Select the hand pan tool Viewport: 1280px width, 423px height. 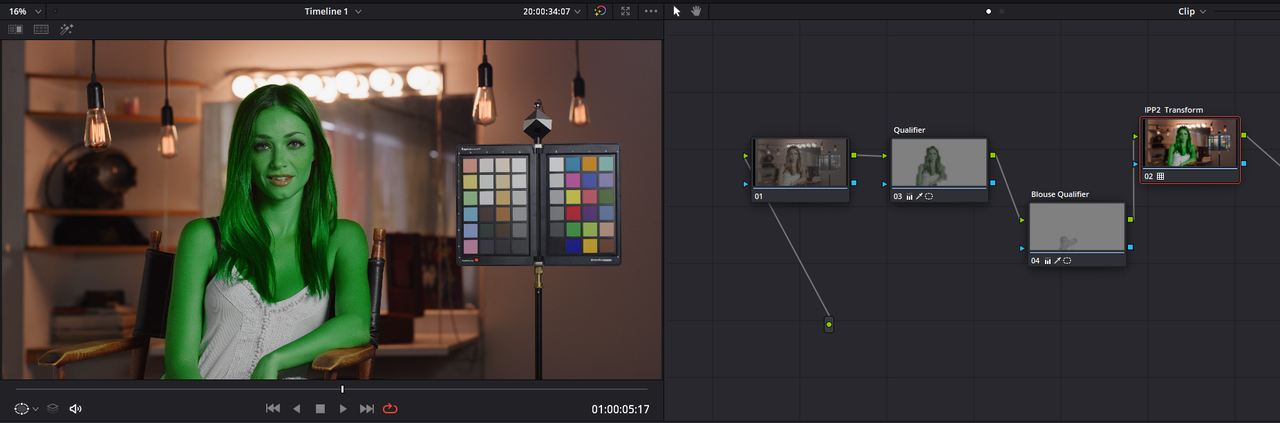(696, 11)
